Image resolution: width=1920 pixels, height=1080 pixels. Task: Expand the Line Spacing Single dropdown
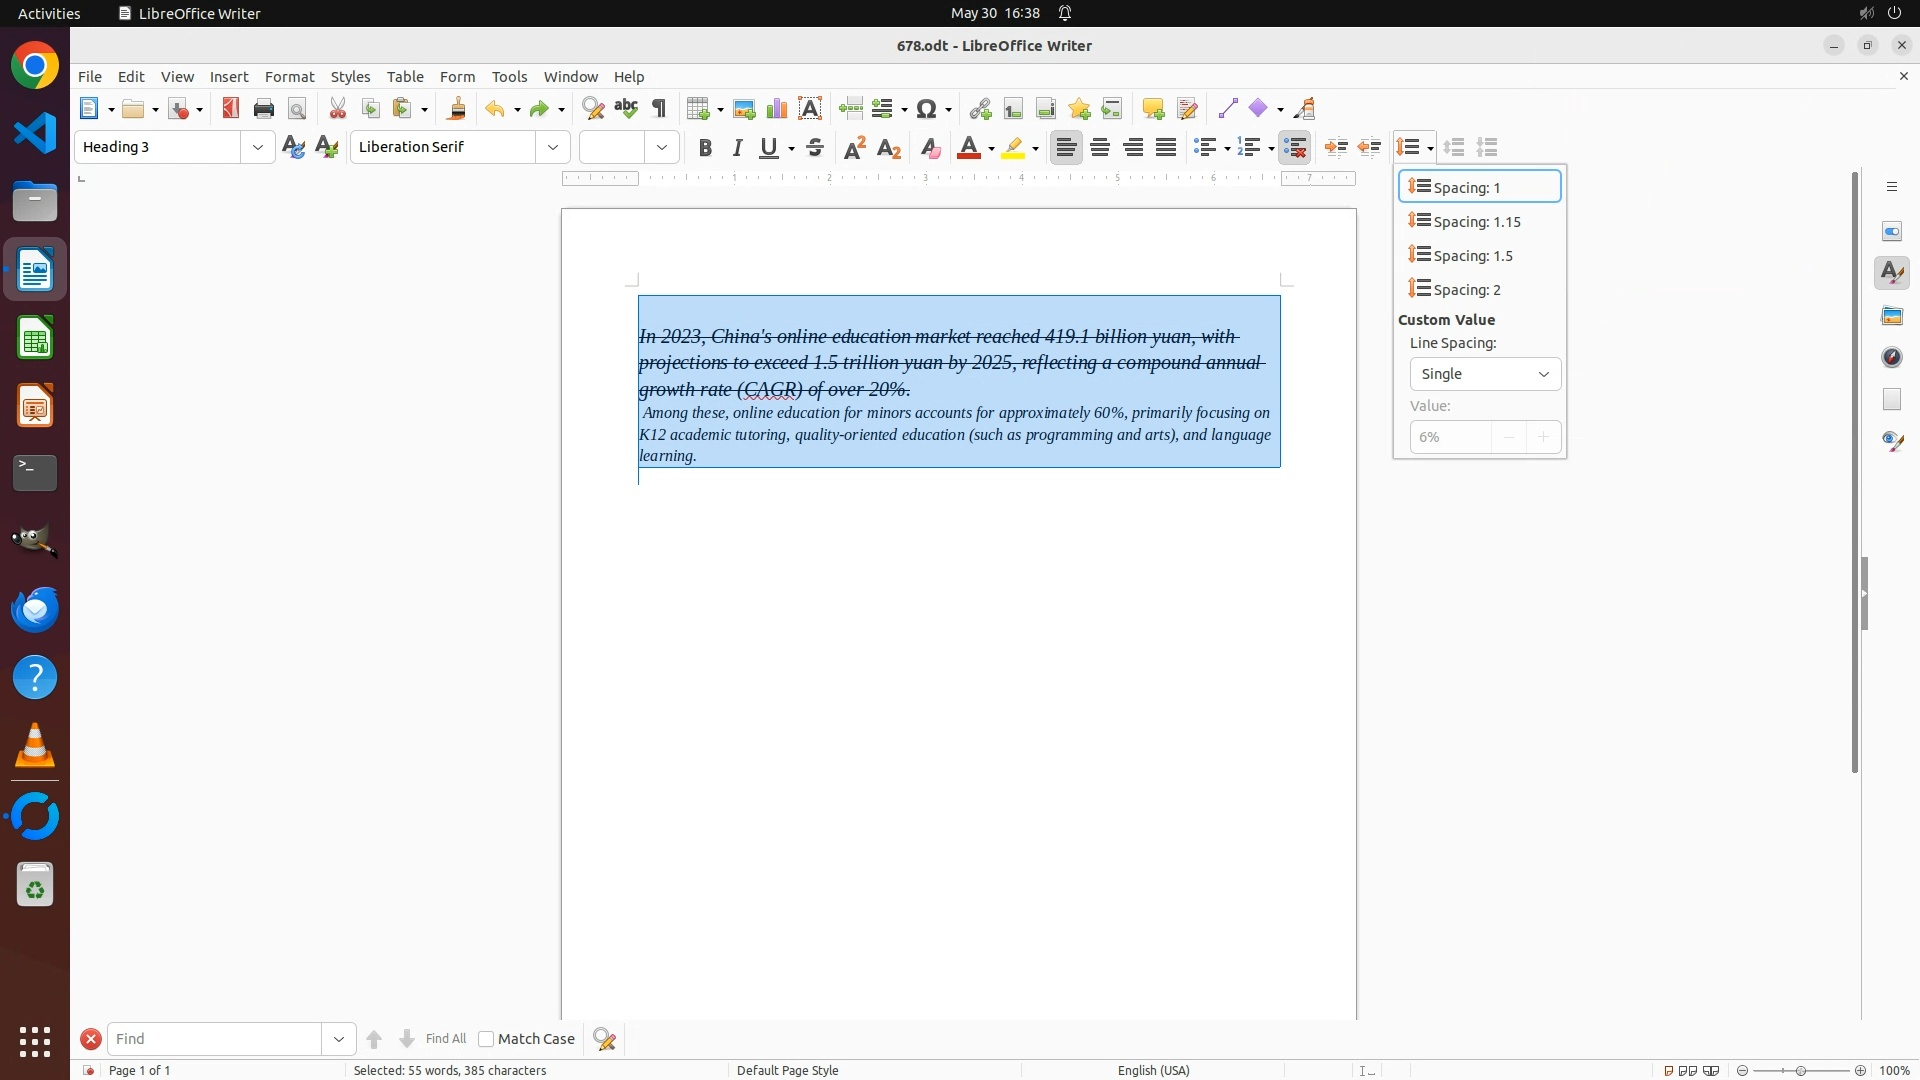[x=1485, y=374]
